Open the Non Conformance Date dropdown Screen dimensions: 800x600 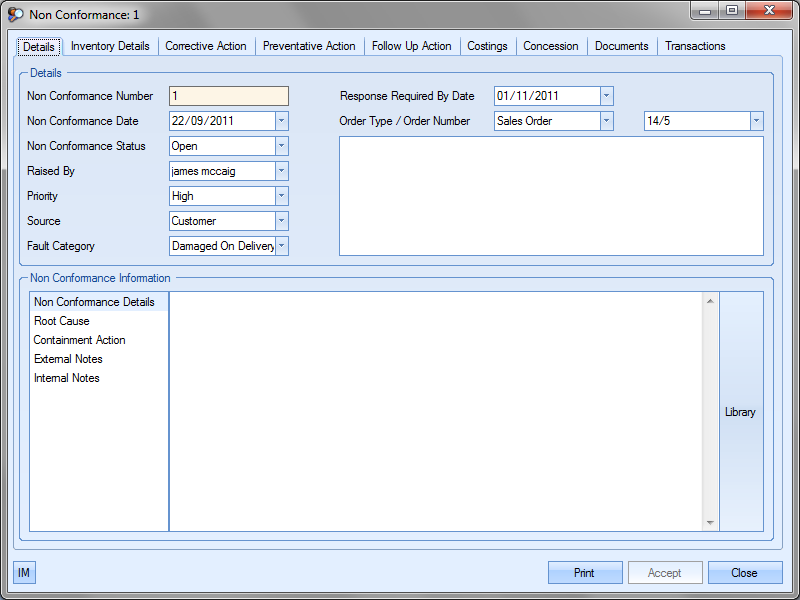click(281, 121)
